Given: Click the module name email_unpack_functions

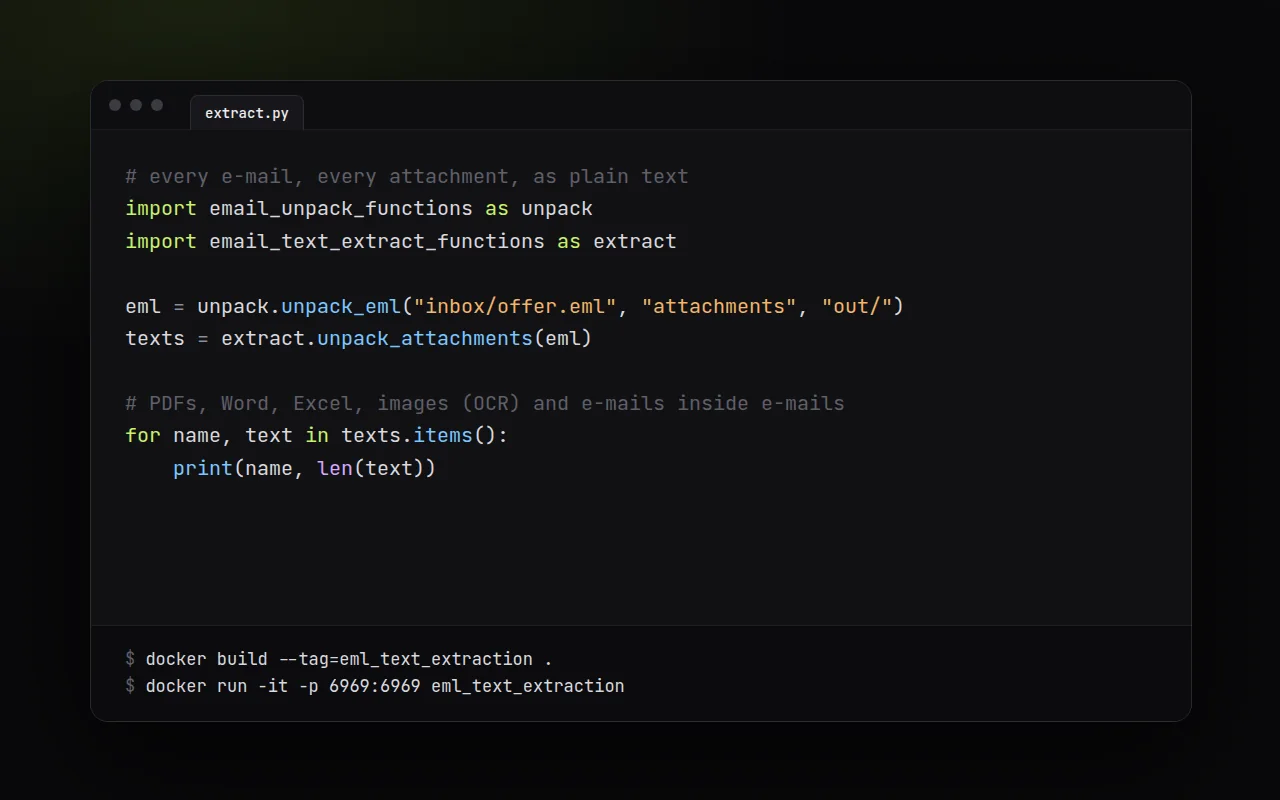Looking at the screenshot, I should click(341, 209).
